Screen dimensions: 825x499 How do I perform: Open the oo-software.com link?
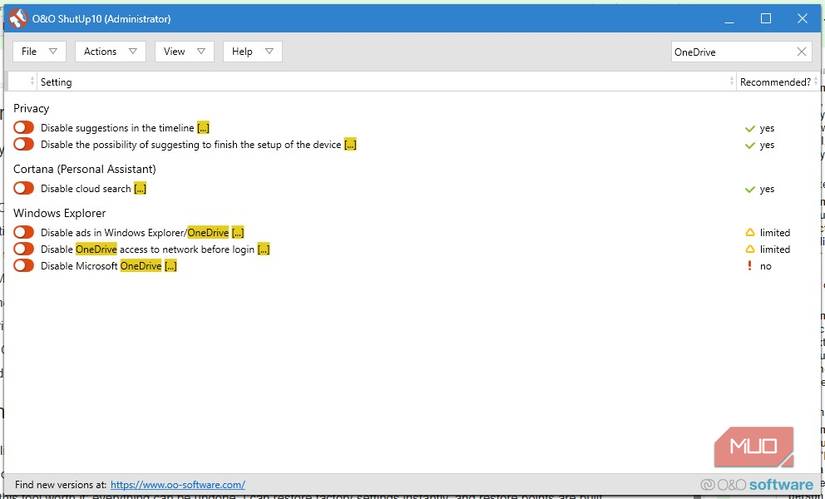tap(178, 485)
